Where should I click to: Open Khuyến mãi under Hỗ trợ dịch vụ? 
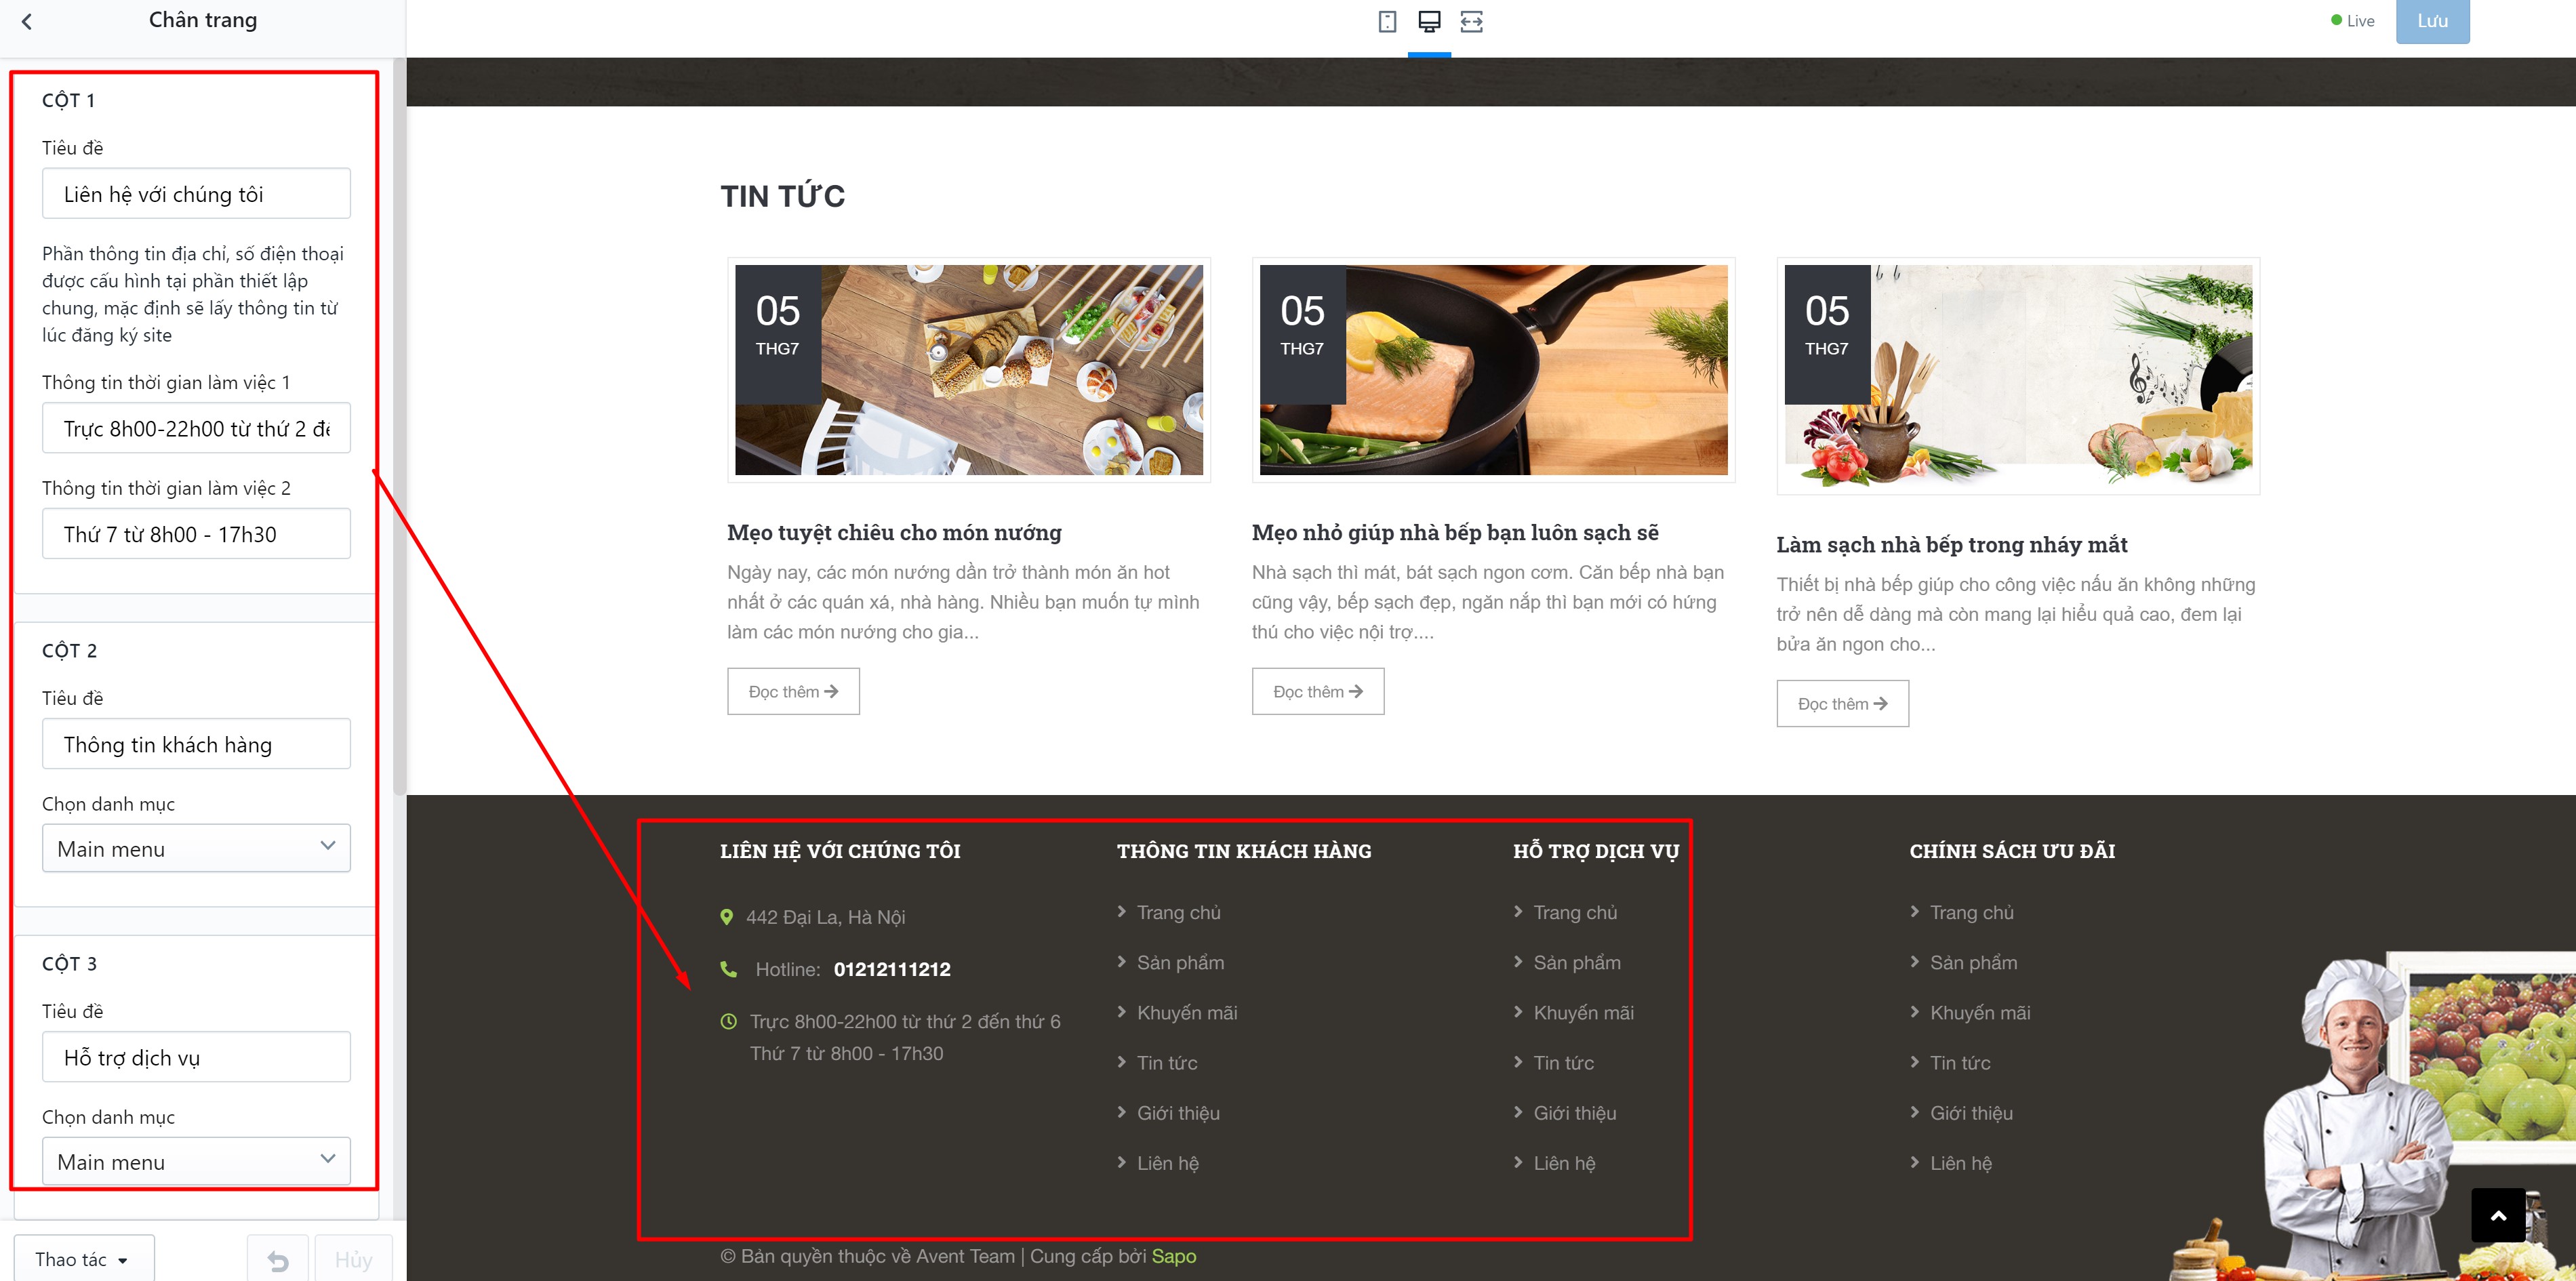tap(1583, 1012)
